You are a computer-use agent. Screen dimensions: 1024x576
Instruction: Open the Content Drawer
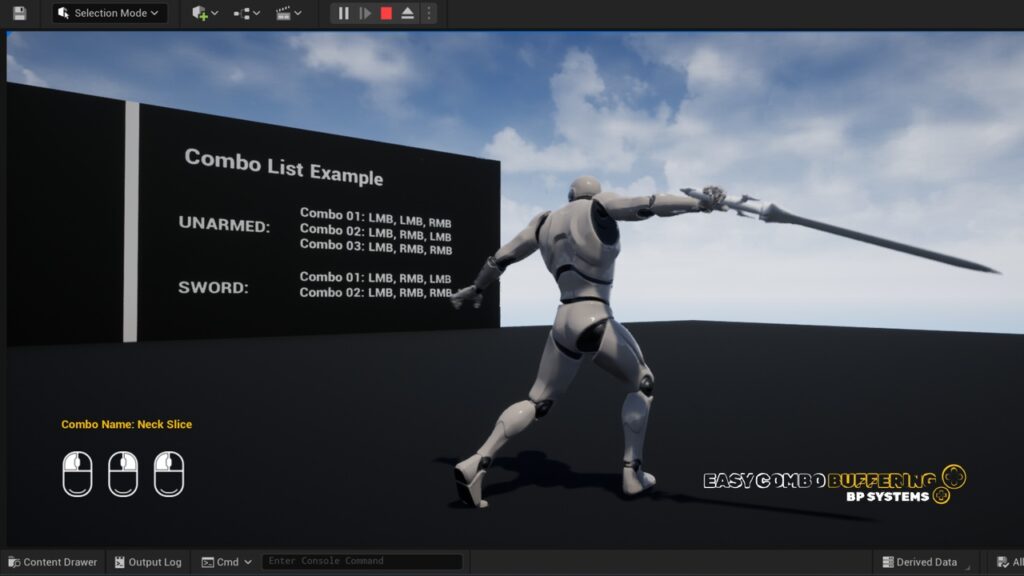click(x=53, y=562)
